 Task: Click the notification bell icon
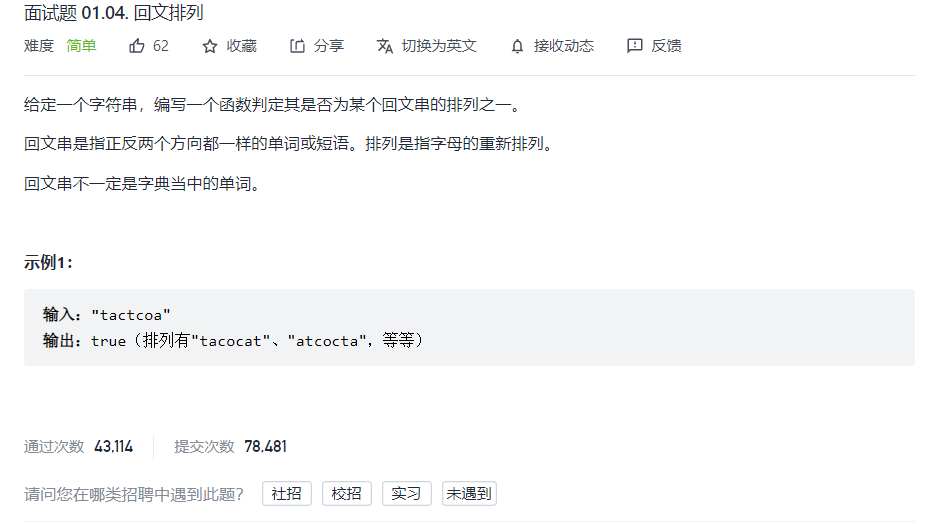(517, 46)
